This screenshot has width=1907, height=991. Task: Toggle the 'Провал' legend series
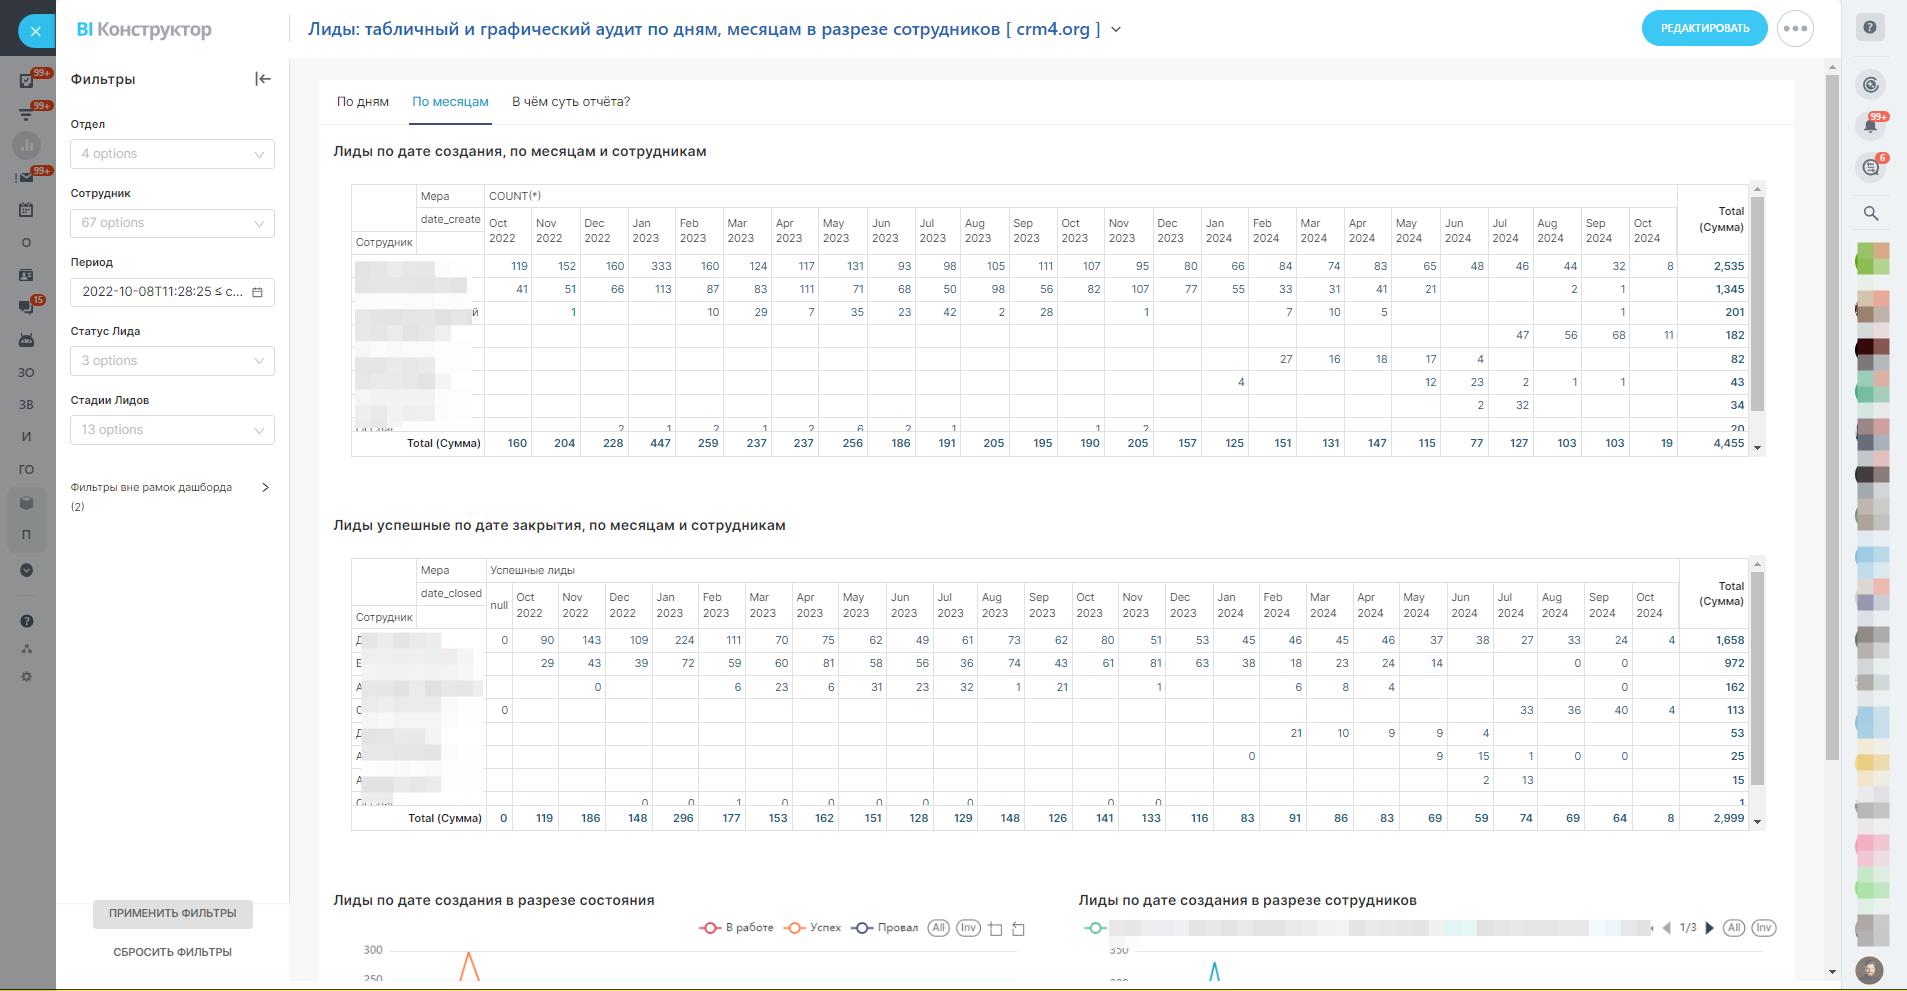pos(885,928)
